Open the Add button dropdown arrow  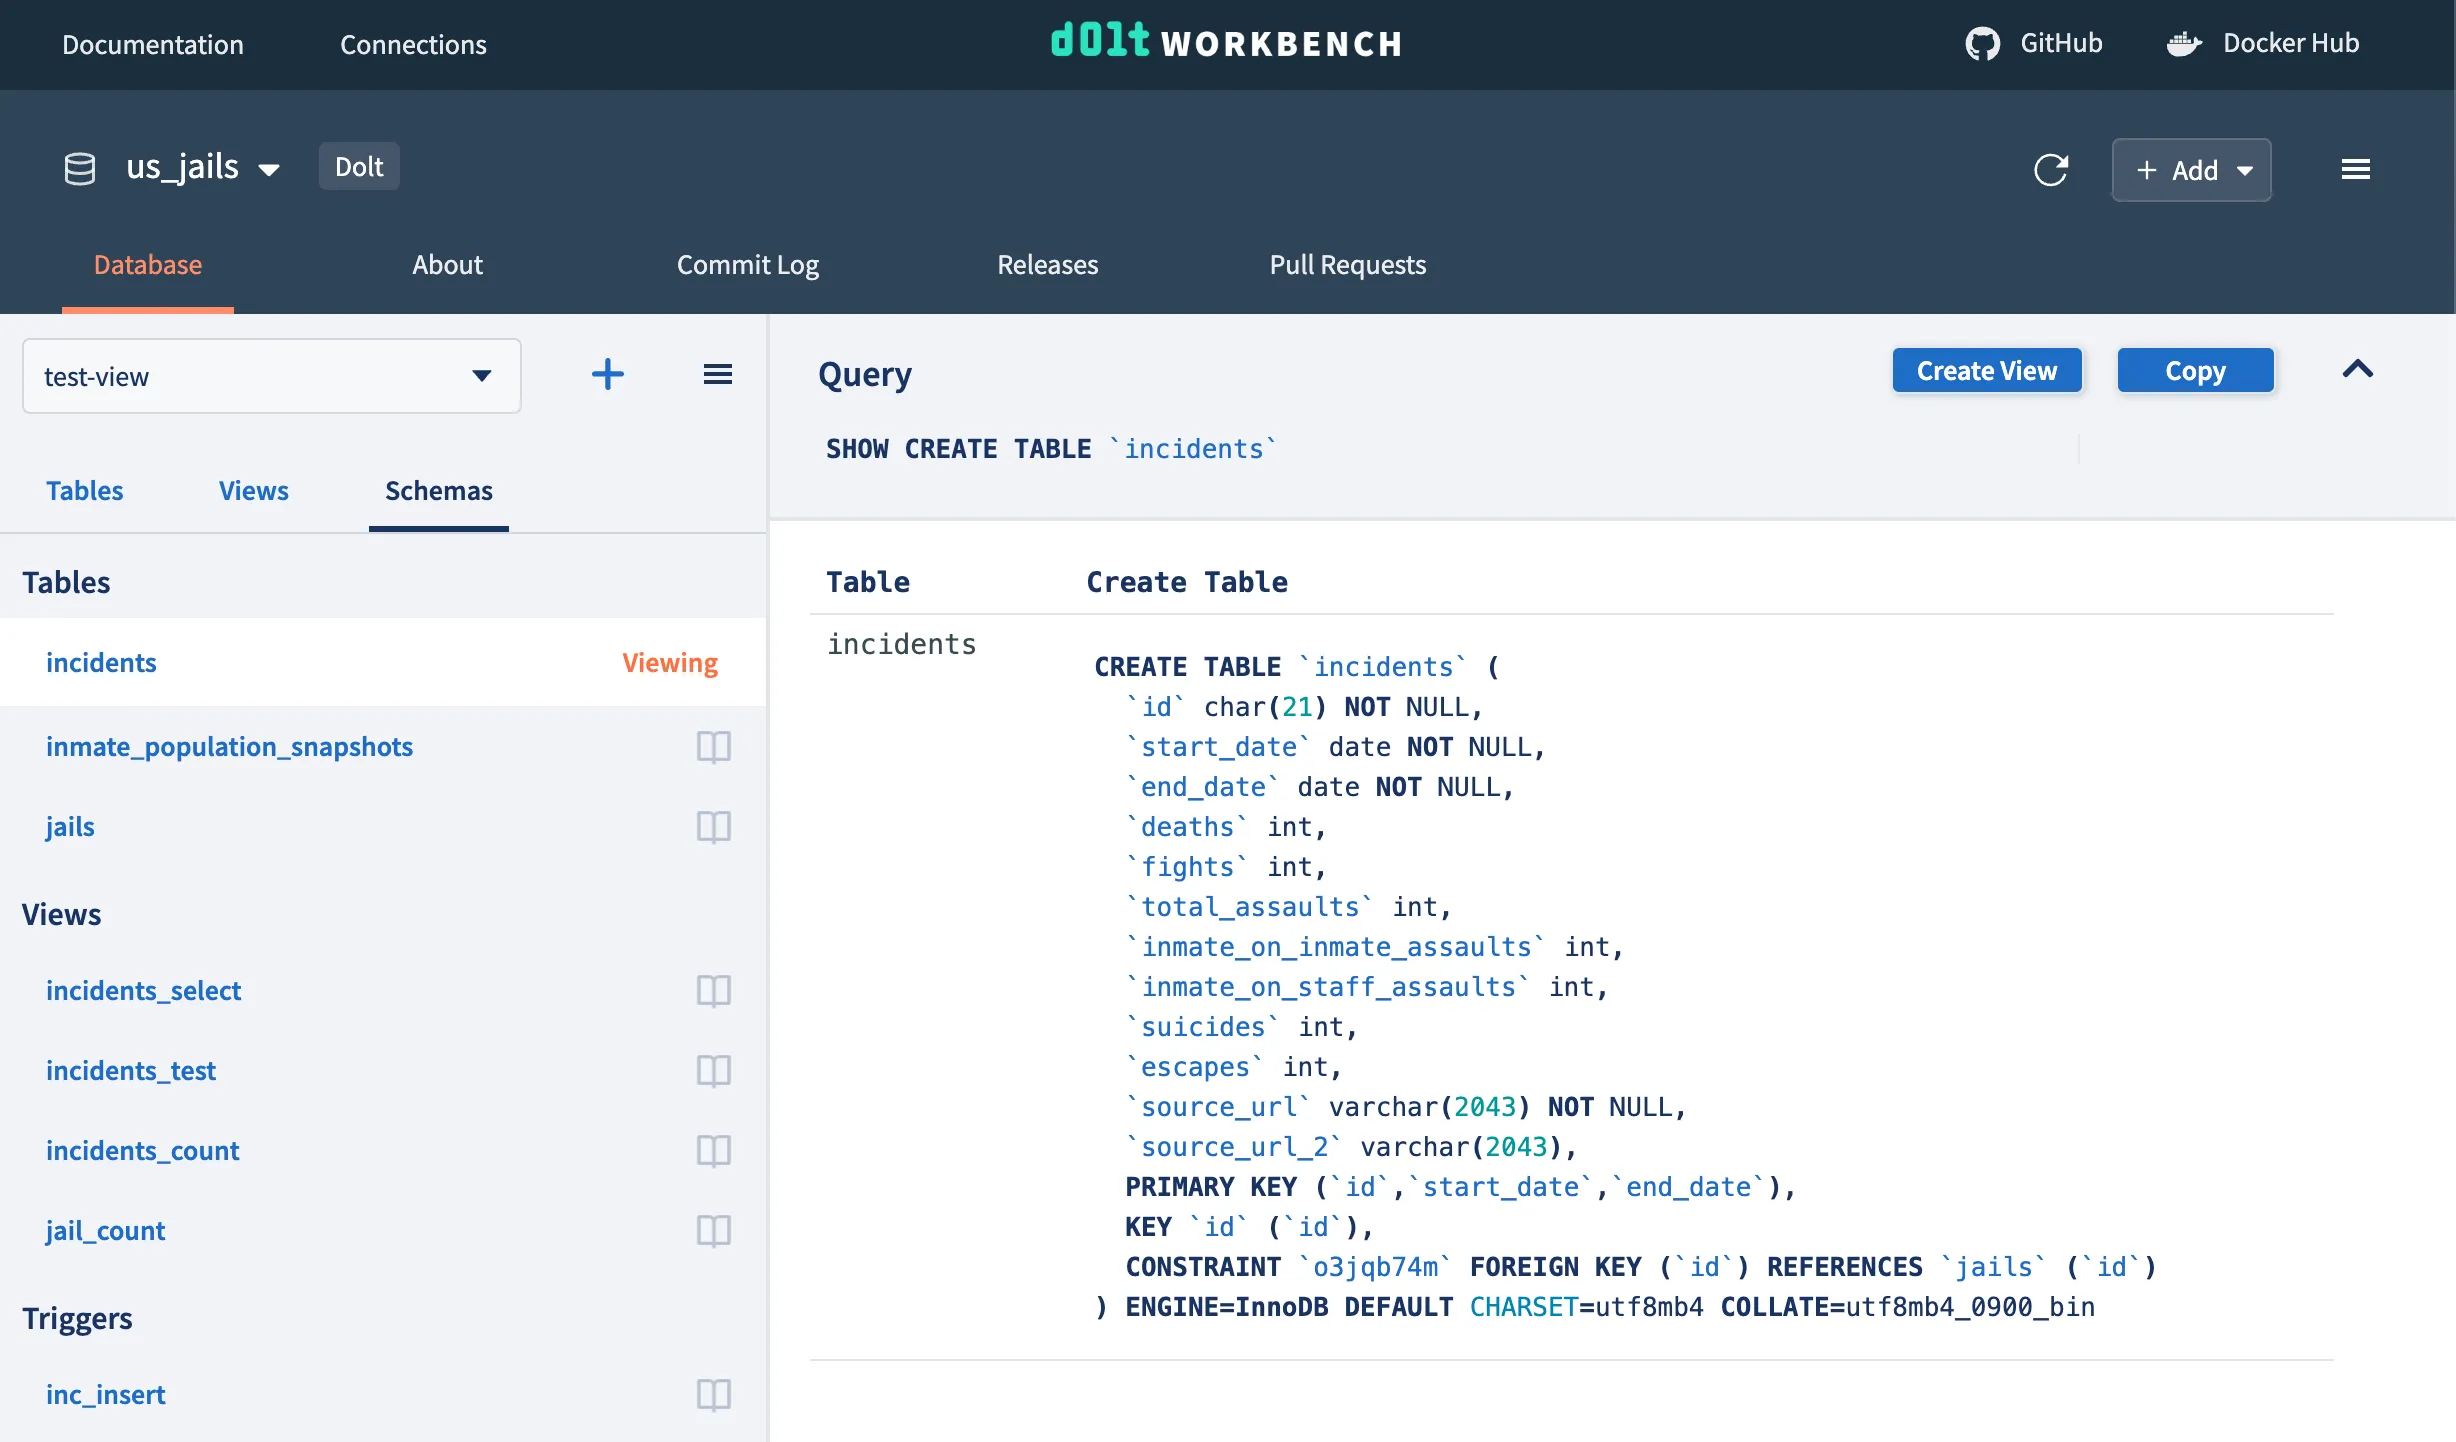tap(2243, 170)
